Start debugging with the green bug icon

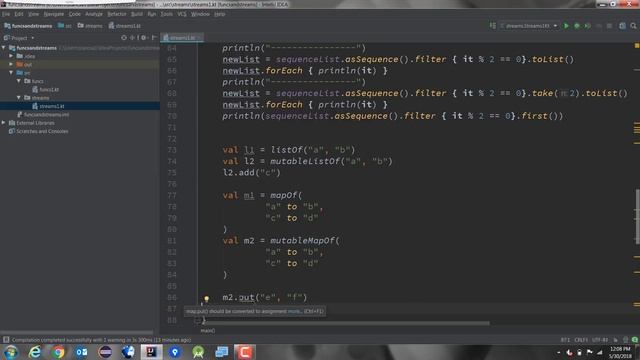(577, 26)
